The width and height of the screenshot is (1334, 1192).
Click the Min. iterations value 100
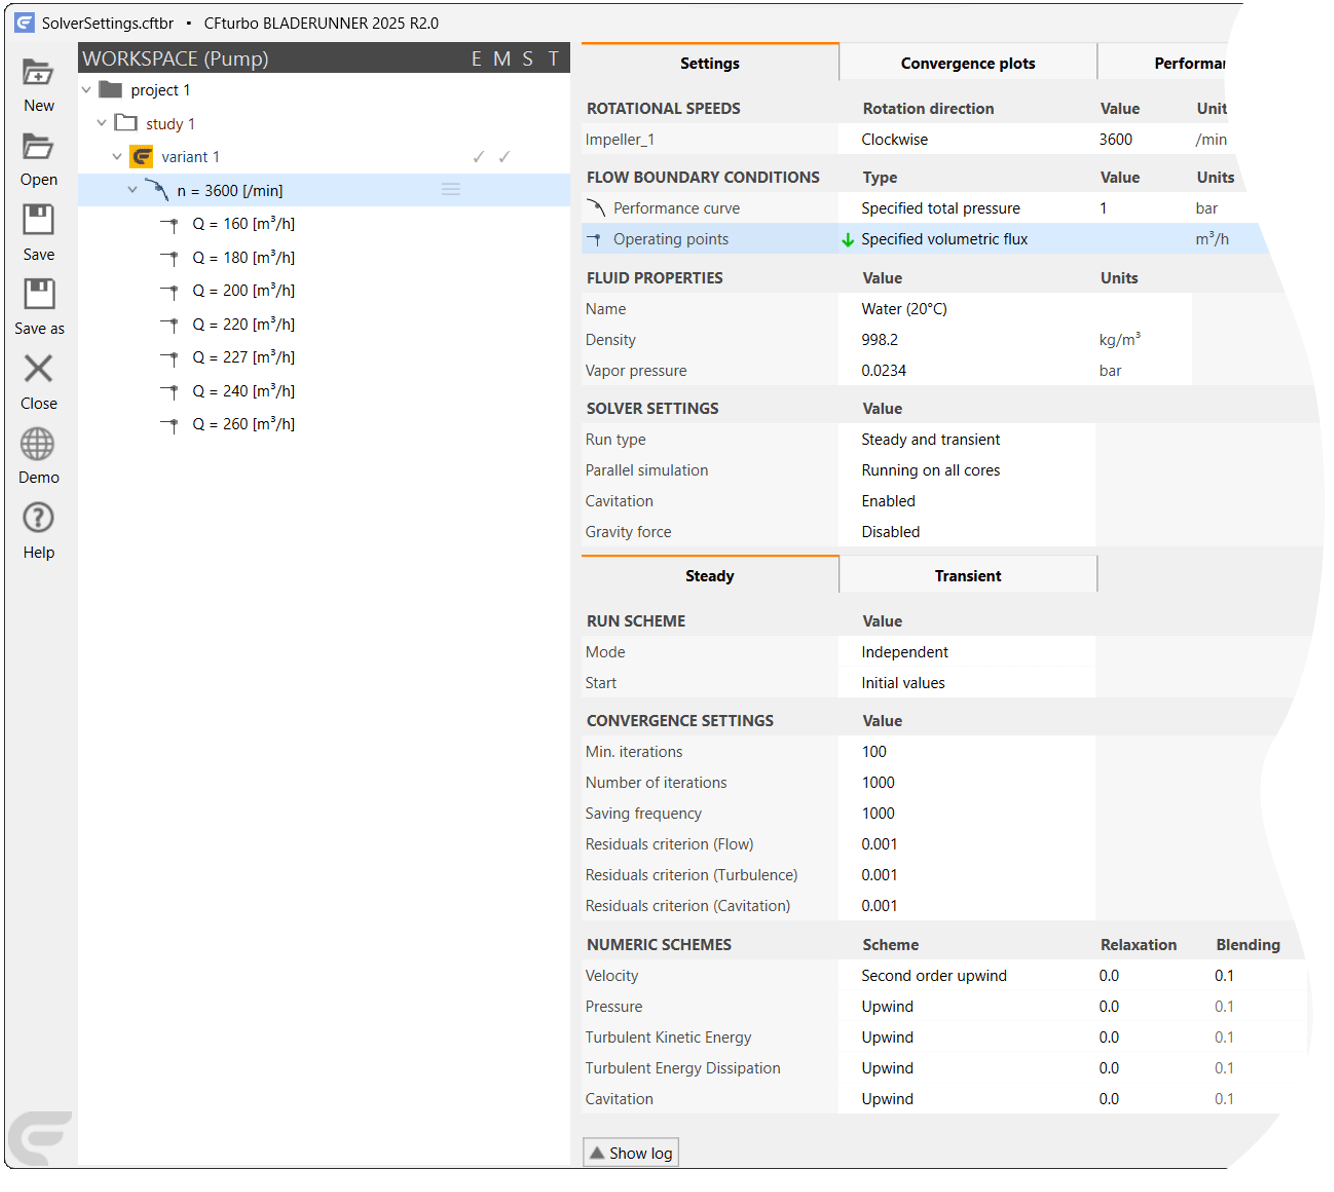[x=874, y=752]
